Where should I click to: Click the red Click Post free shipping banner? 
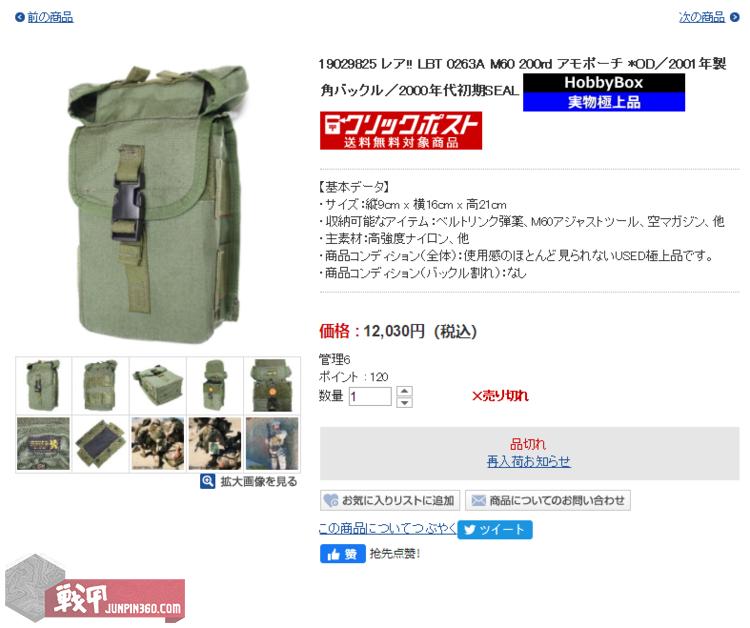[x=401, y=131]
